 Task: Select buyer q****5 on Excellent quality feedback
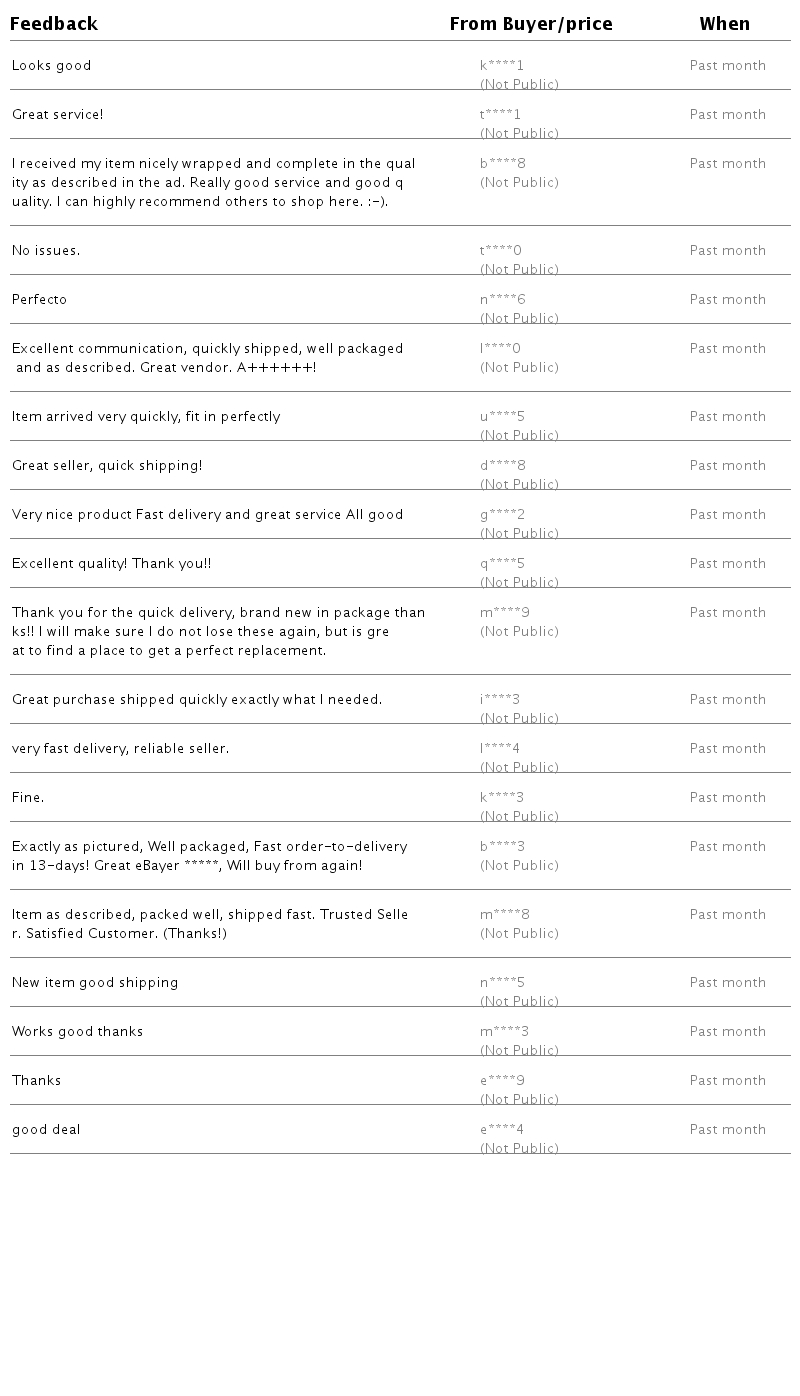pos(503,564)
